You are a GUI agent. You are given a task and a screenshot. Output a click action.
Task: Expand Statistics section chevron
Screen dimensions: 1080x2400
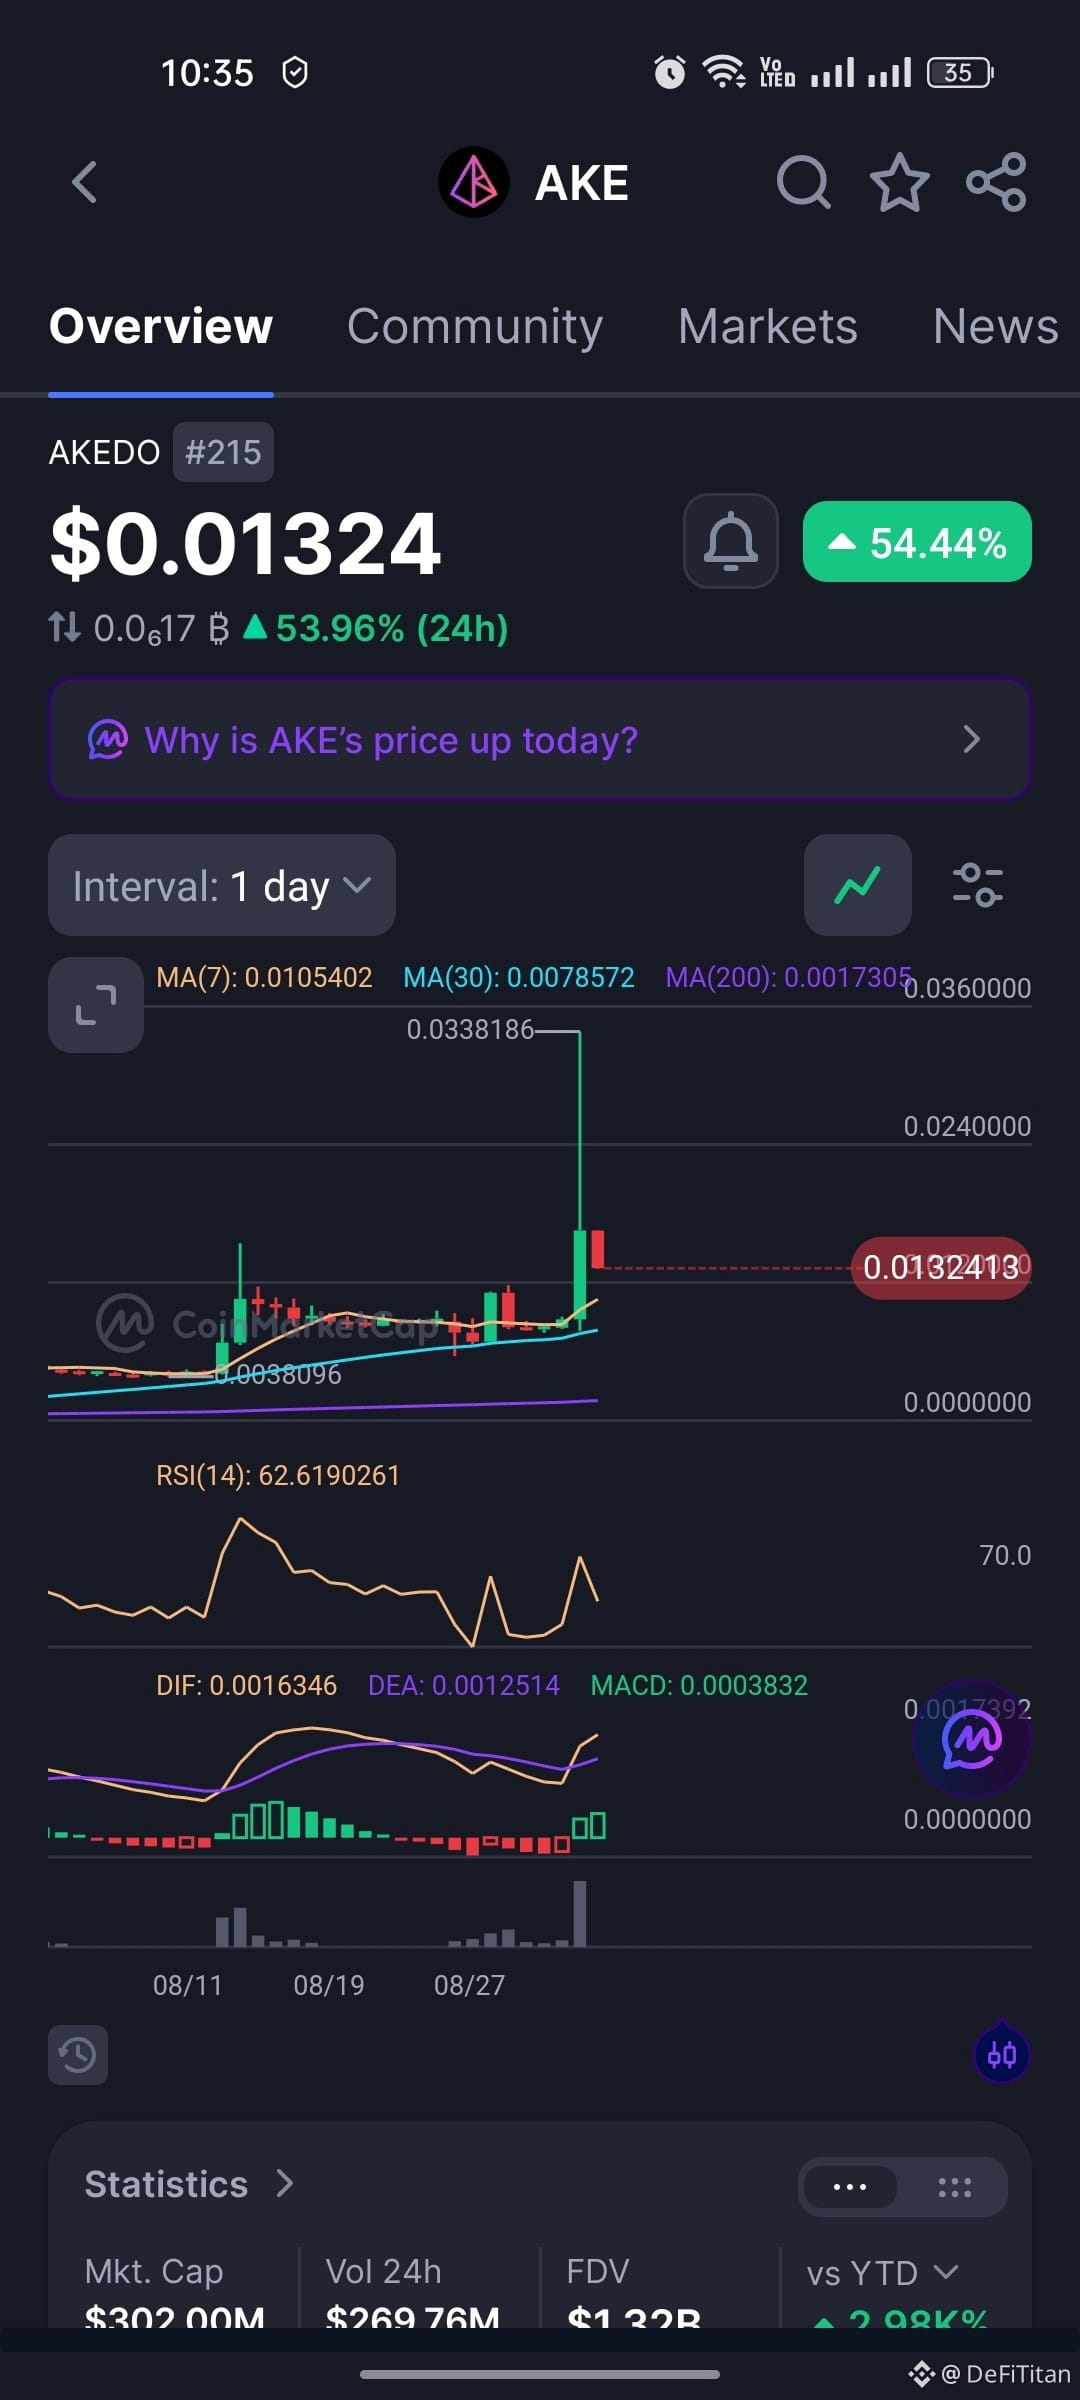coord(285,2184)
